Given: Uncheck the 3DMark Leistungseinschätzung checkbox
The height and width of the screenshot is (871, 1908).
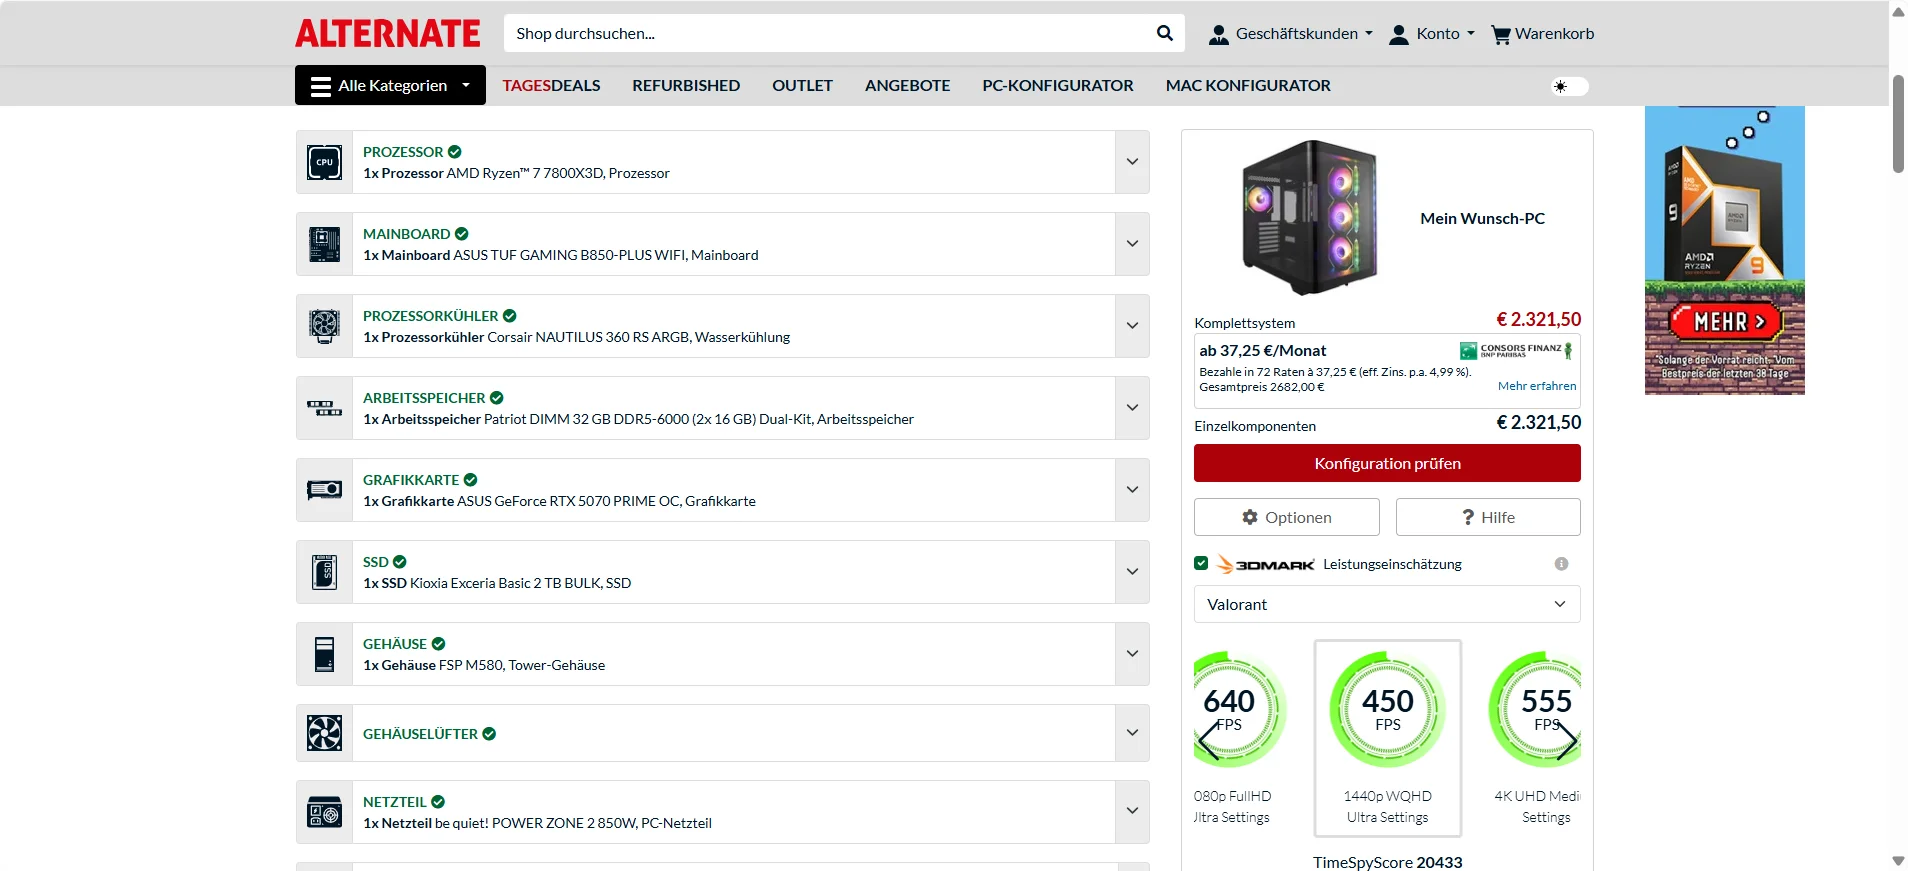Looking at the screenshot, I should (x=1201, y=563).
